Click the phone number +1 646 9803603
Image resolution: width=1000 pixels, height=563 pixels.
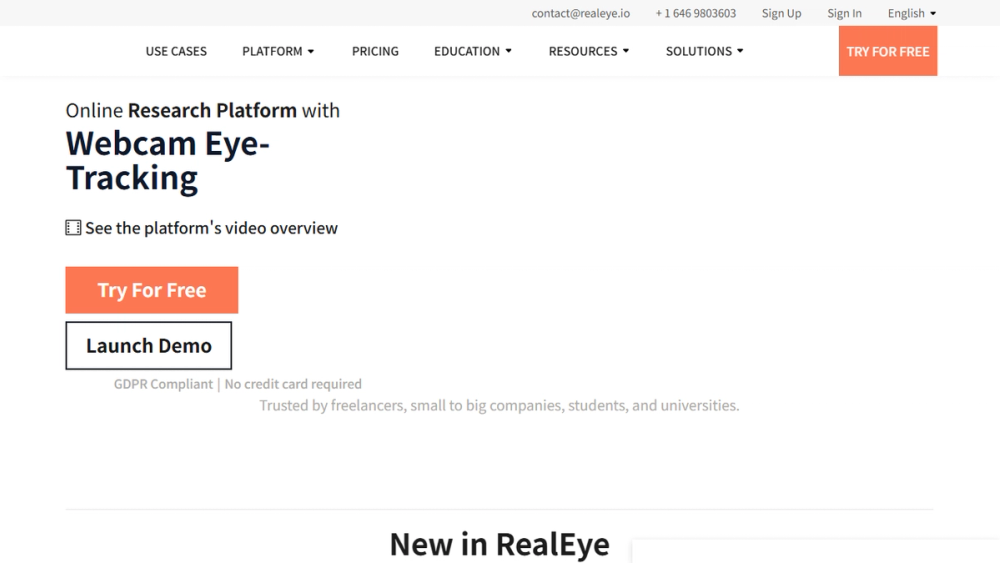pyautogui.click(x=695, y=13)
